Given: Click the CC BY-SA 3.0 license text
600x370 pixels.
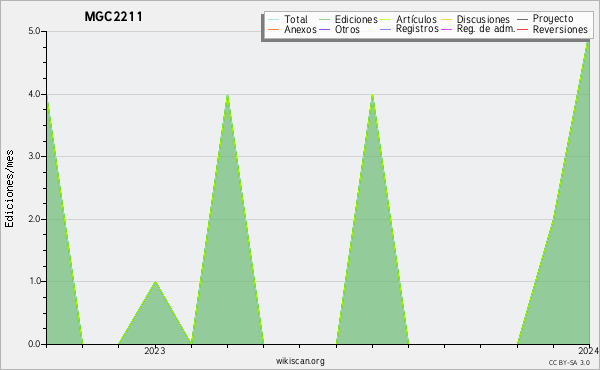Looking at the screenshot, I should [569, 362].
